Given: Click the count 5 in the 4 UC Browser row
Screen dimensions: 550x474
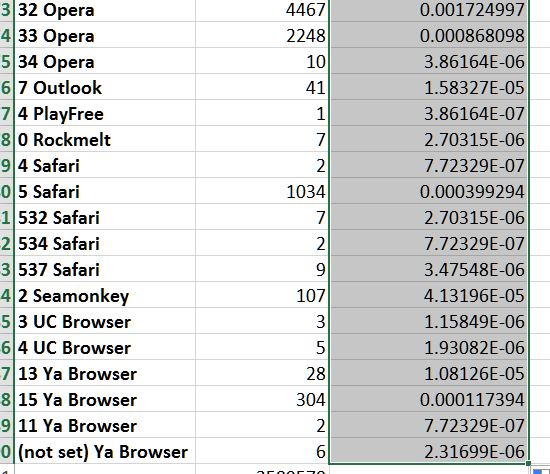Looking at the screenshot, I should (262, 346).
